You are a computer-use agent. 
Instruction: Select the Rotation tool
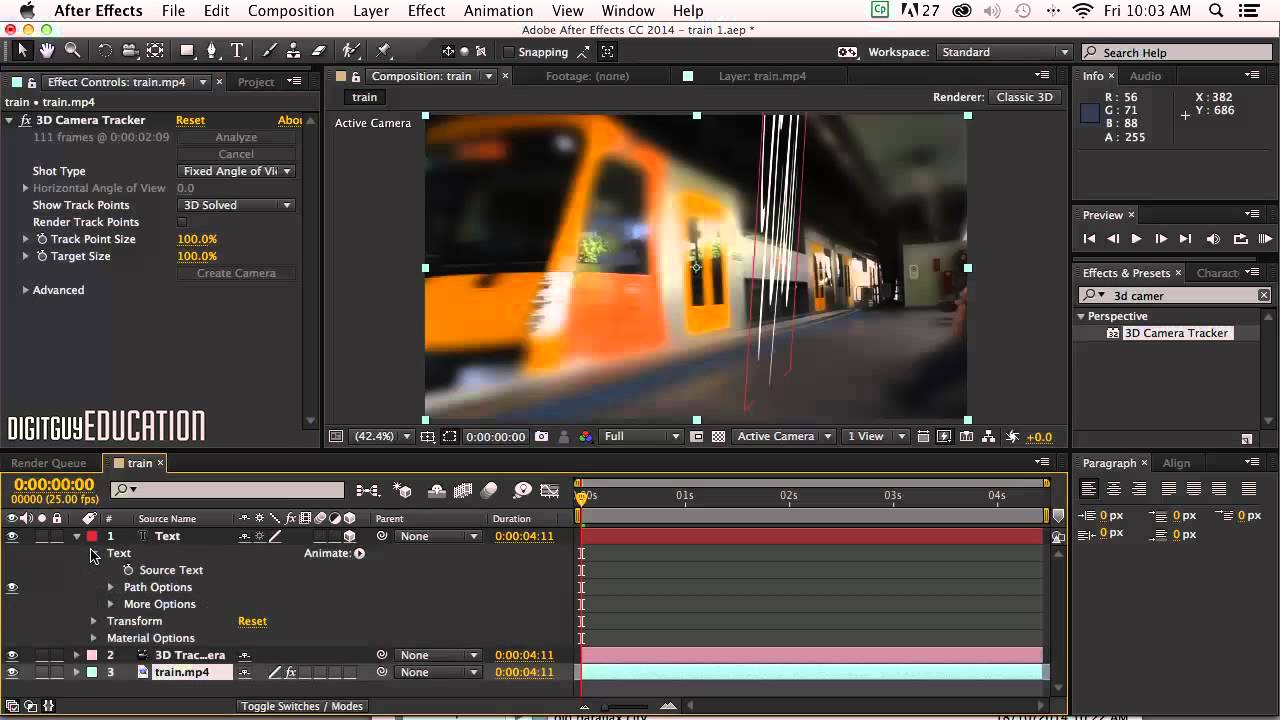105,51
